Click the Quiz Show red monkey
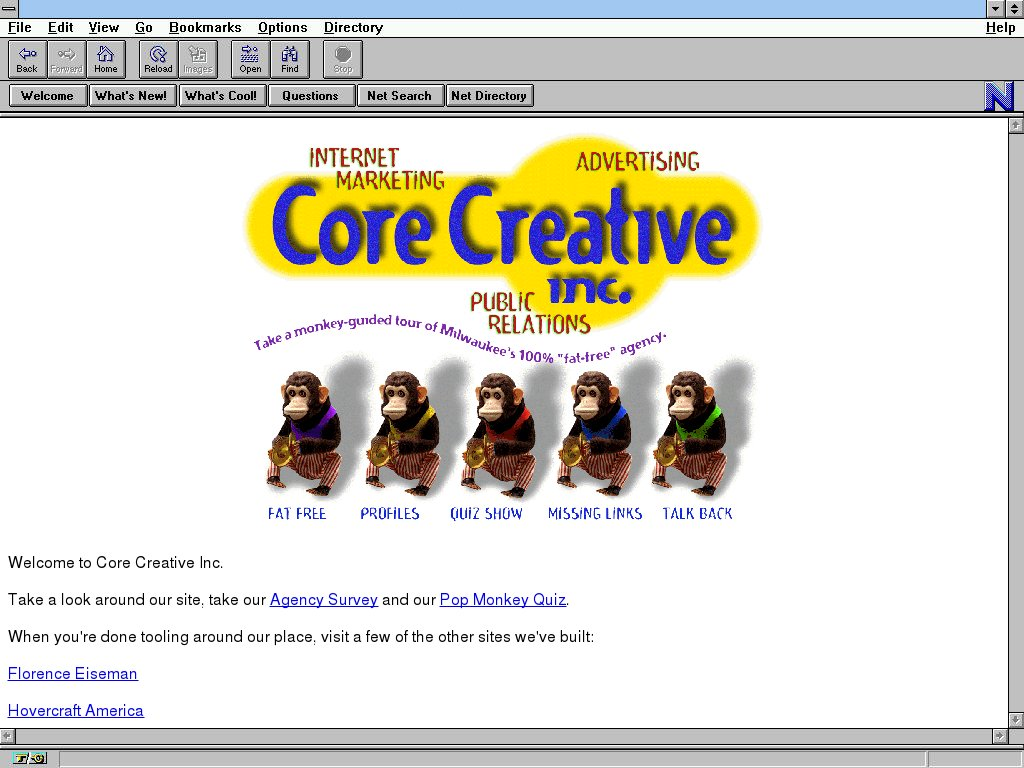The width and height of the screenshot is (1024, 768). tap(495, 432)
